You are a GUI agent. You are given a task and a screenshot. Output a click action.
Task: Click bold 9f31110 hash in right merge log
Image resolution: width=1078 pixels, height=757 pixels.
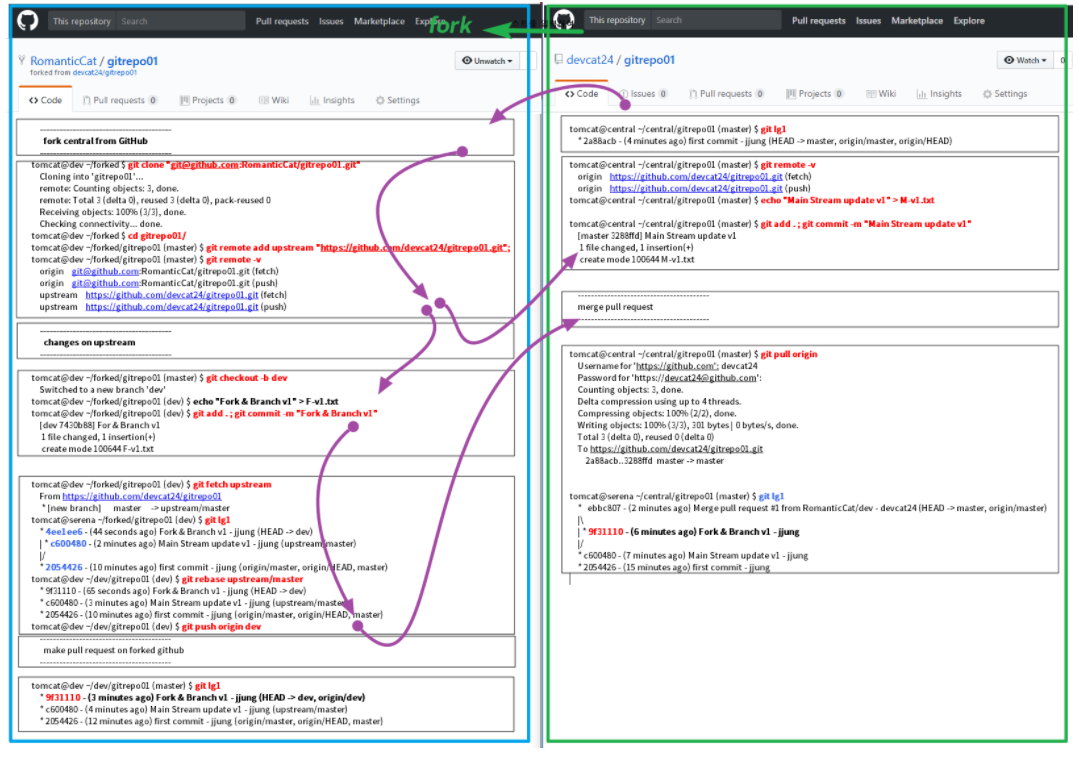pyautogui.click(x=606, y=531)
